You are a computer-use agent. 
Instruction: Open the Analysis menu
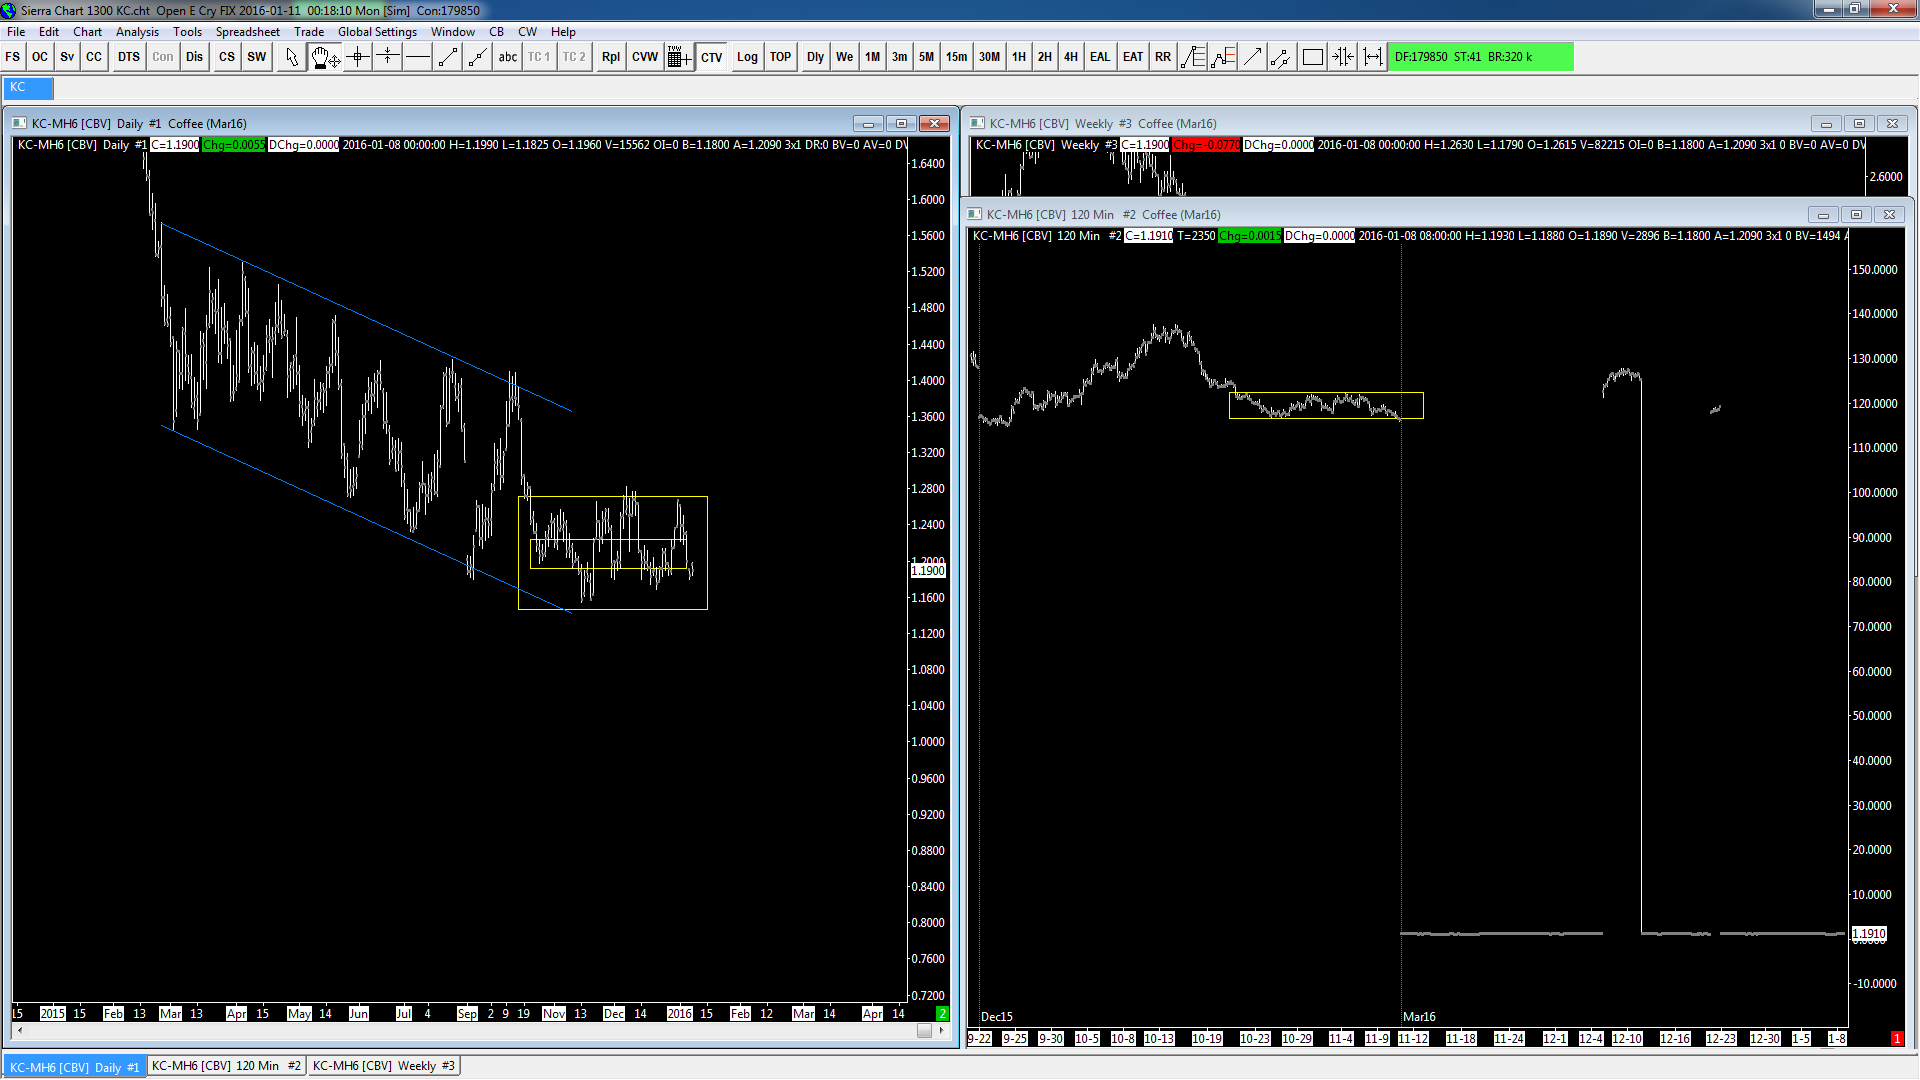coord(137,32)
